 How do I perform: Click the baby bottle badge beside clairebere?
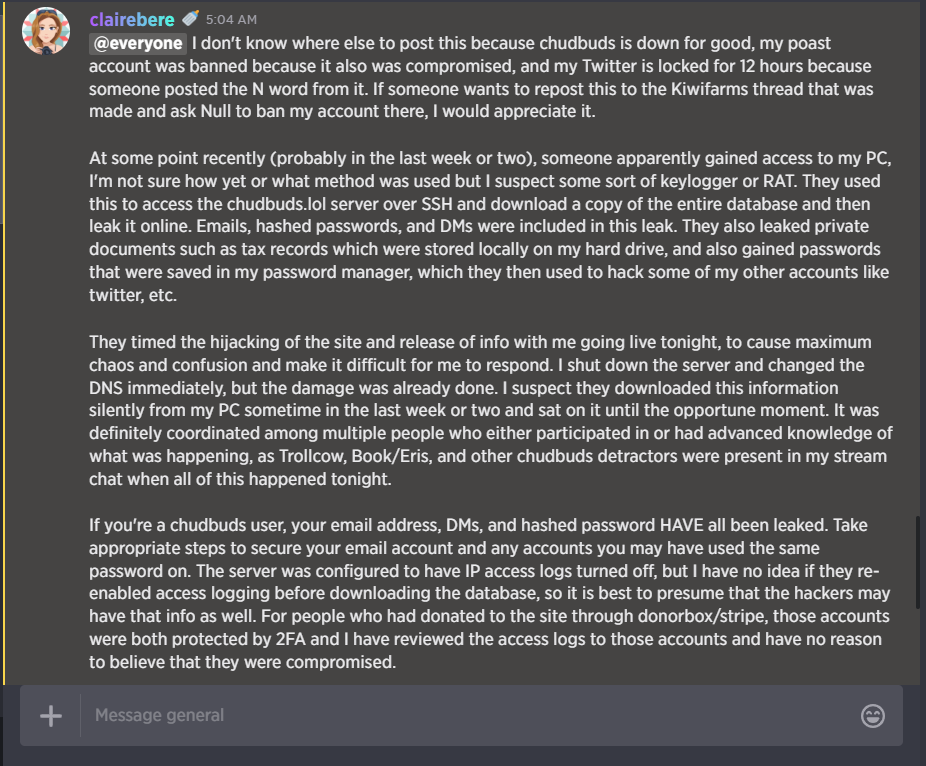[189, 19]
